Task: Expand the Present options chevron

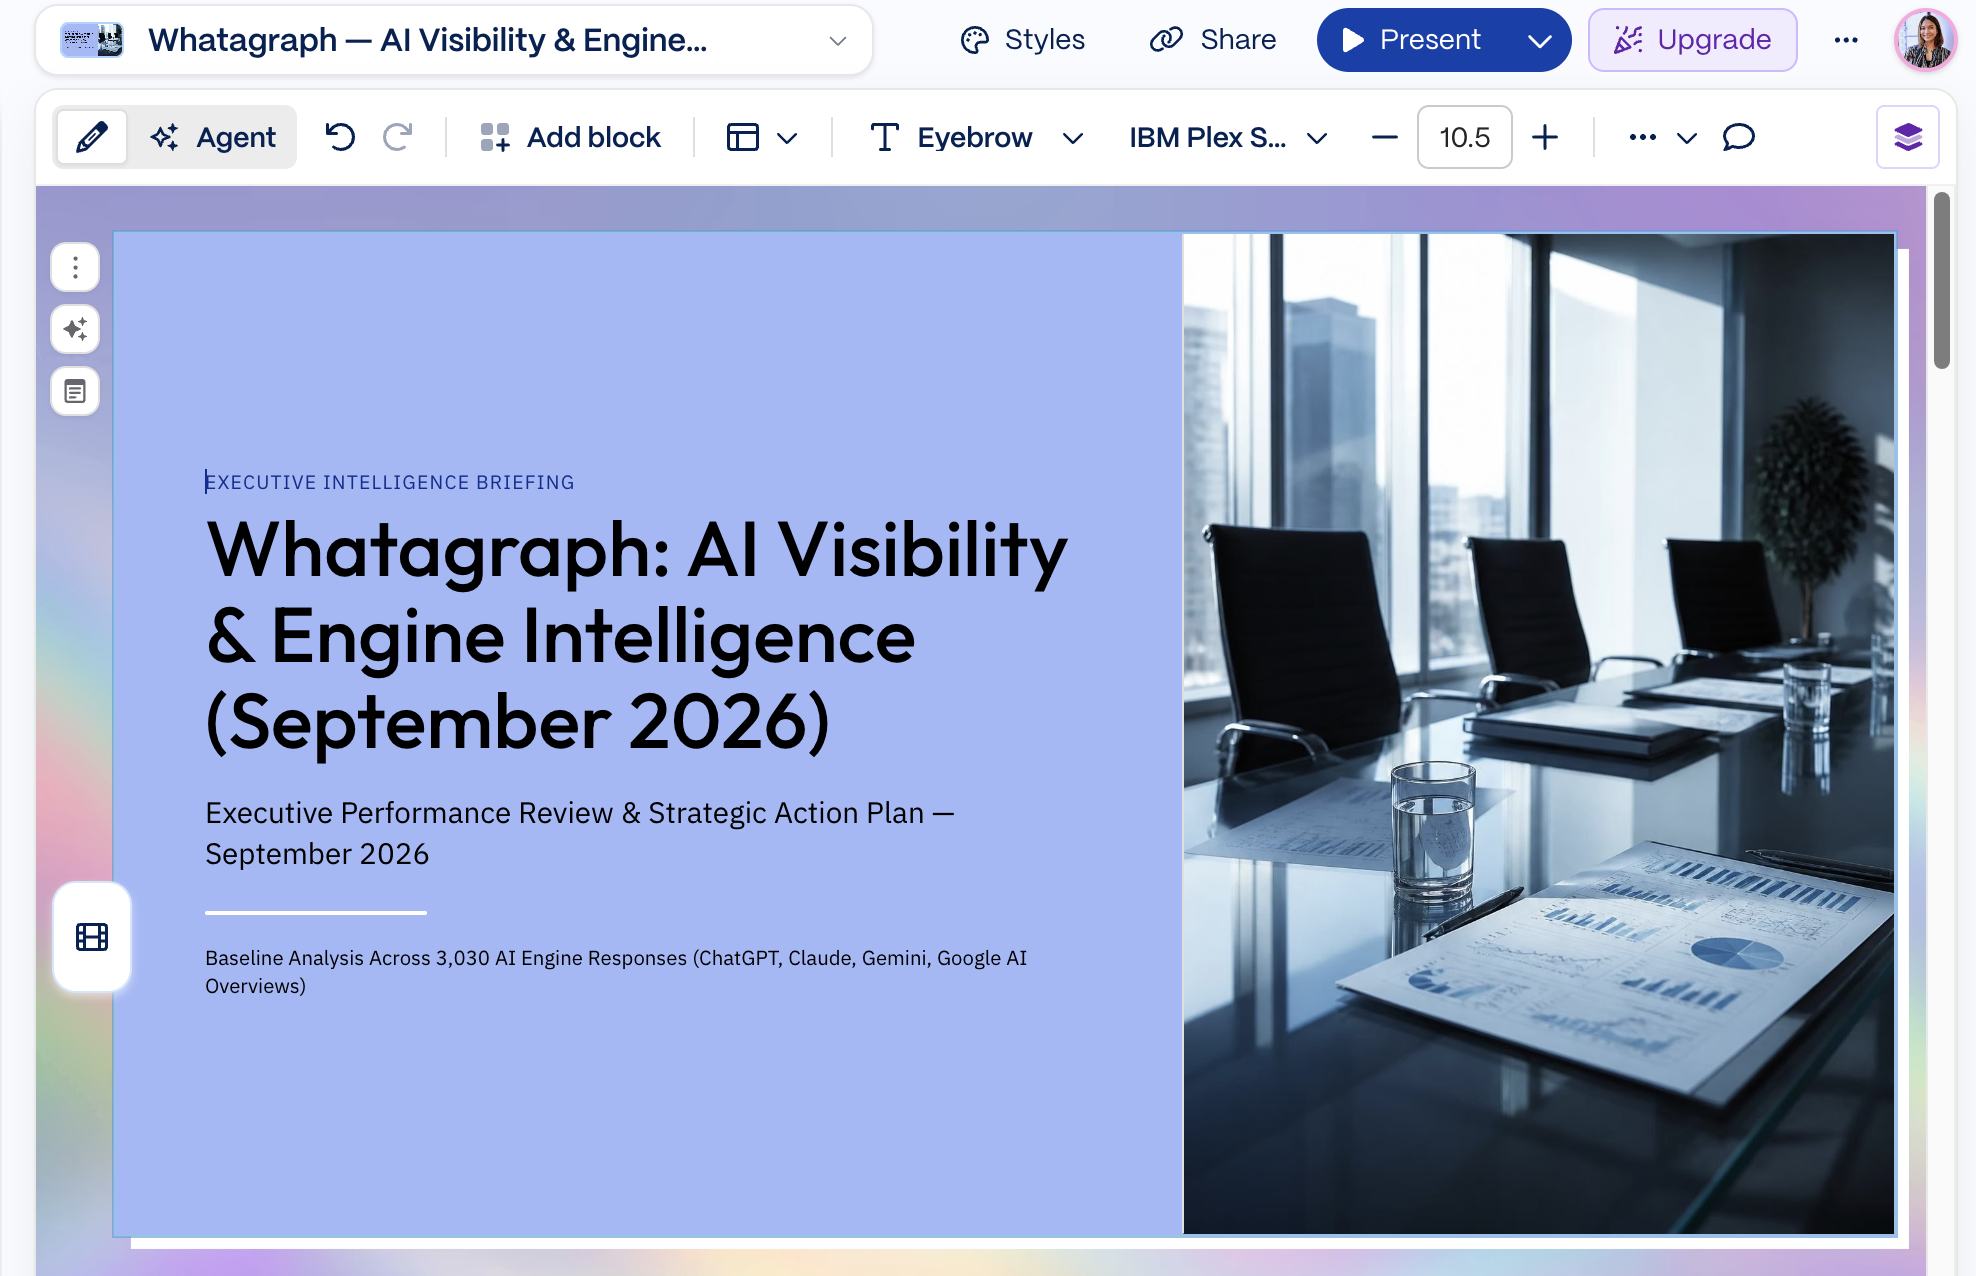Action: pos(1540,40)
